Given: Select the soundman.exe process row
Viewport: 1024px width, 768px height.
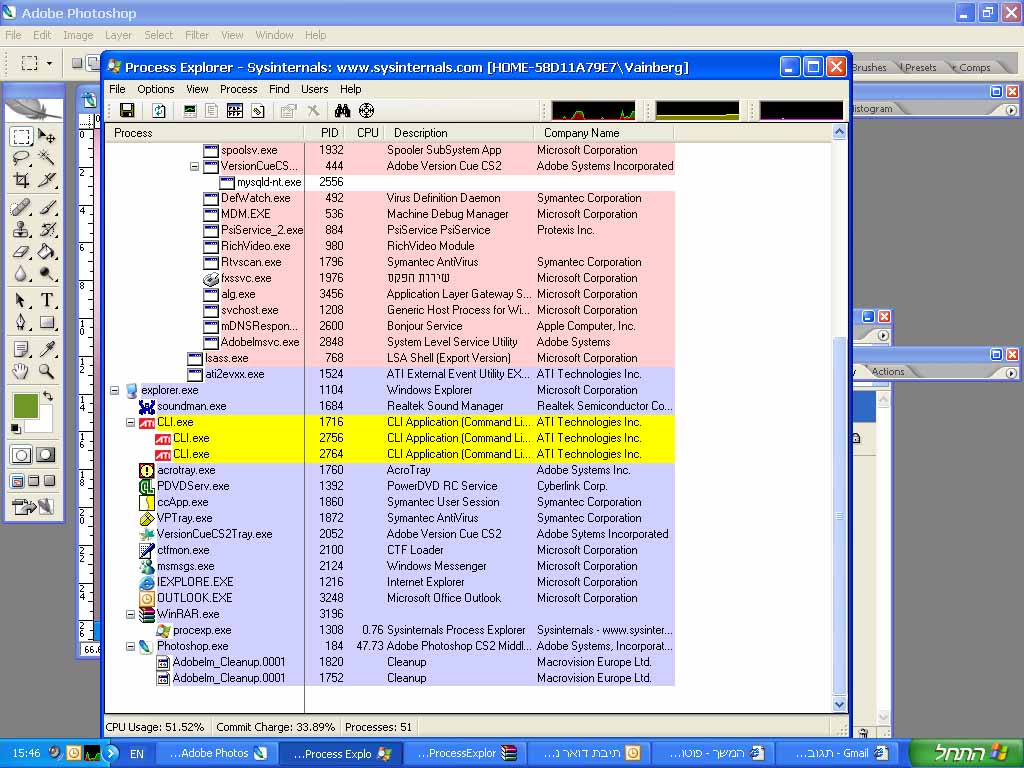Looking at the screenshot, I should [390, 406].
